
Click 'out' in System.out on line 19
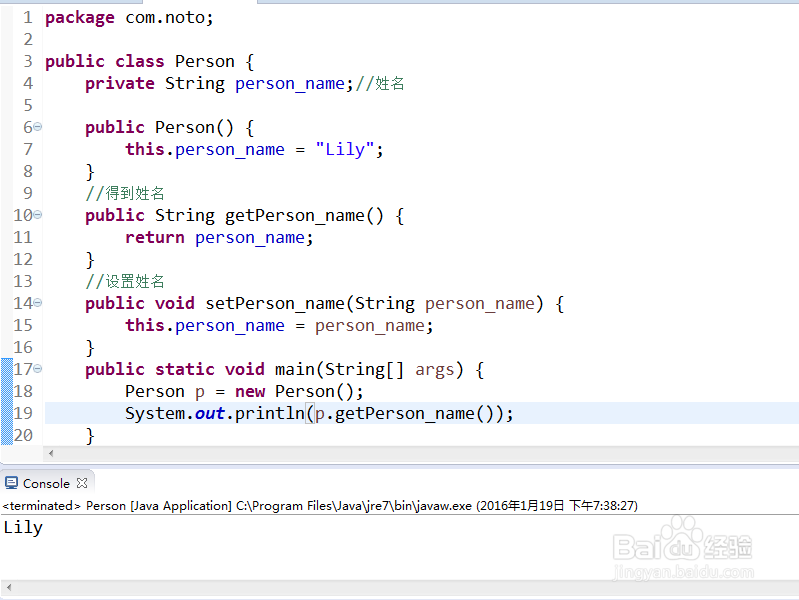(209, 413)
